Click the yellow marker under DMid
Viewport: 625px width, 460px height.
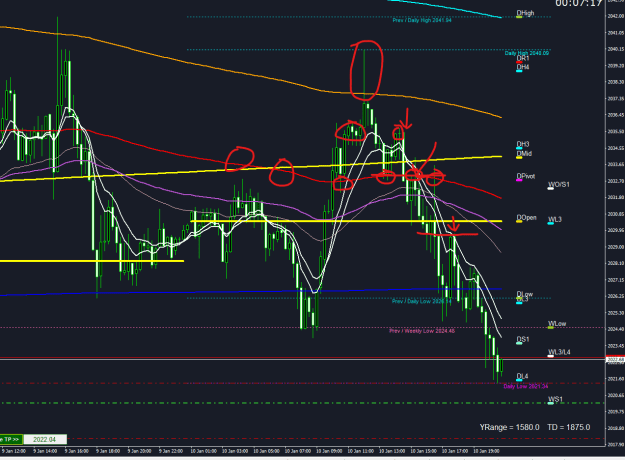click(519, 157)
